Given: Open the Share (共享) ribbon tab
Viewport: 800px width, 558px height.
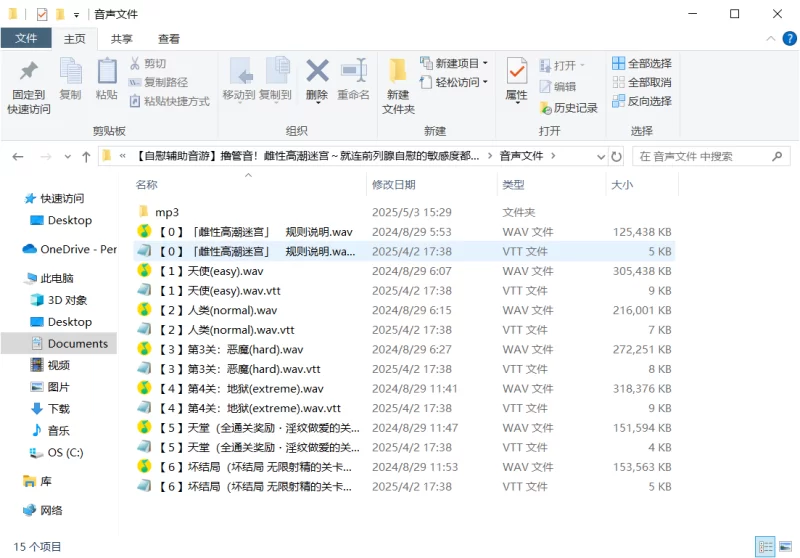Looking at the screenshot, I should click(122, 39).
